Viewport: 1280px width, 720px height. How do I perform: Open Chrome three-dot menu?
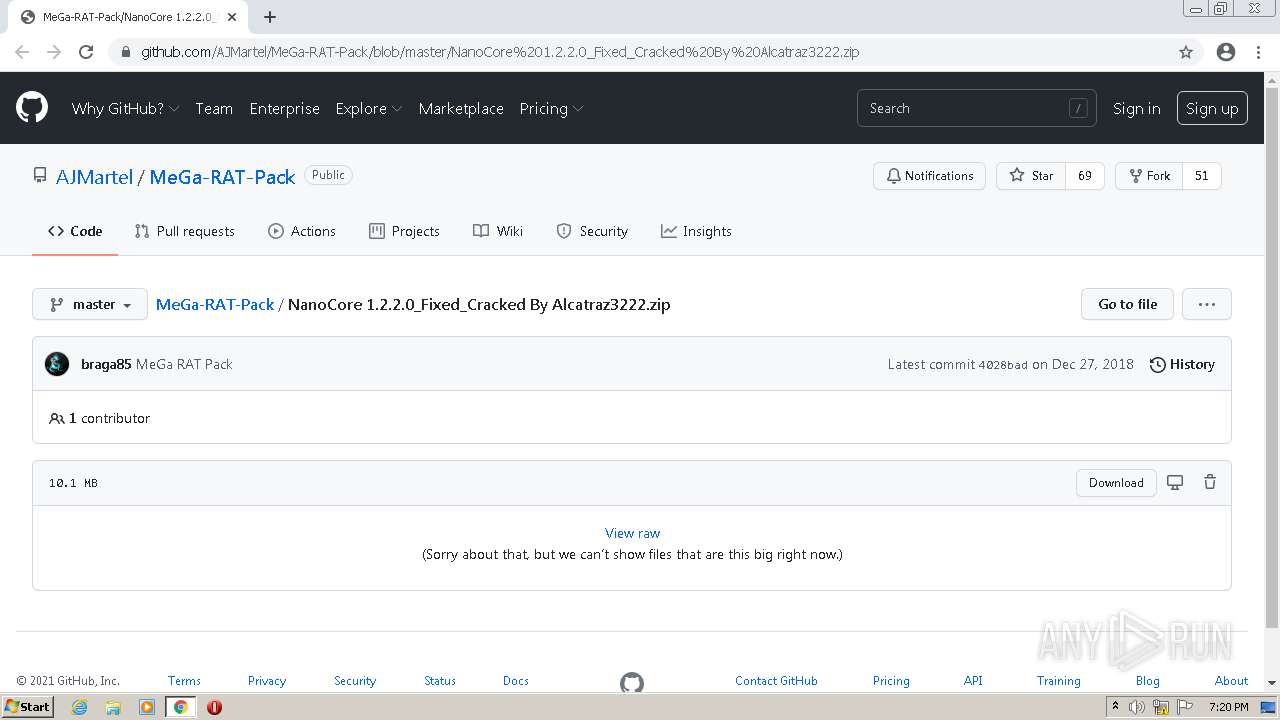click(x=1258, y=52)
